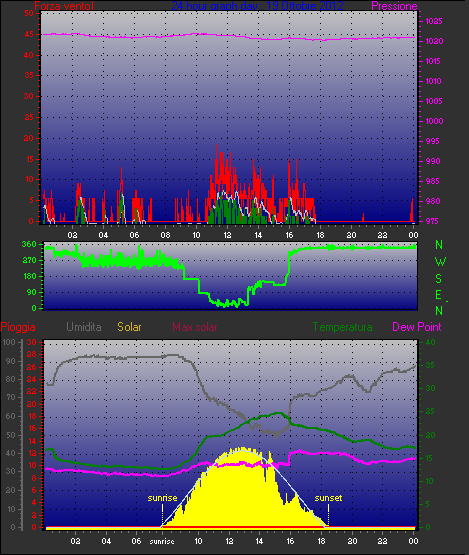Click the 270 wind direction axis value
The height and width of the screenshot is (555, 469).
pos(29,261)
